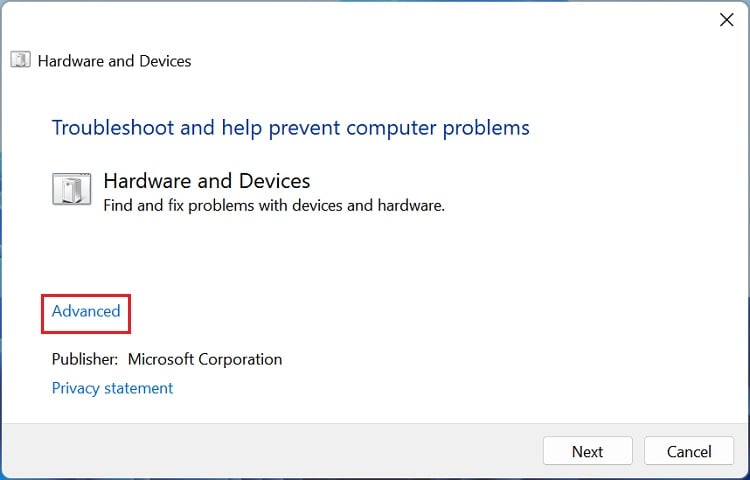750x480 pixels.
Task: Click computer problems at end of heading
Action: (x=438, y=128)
